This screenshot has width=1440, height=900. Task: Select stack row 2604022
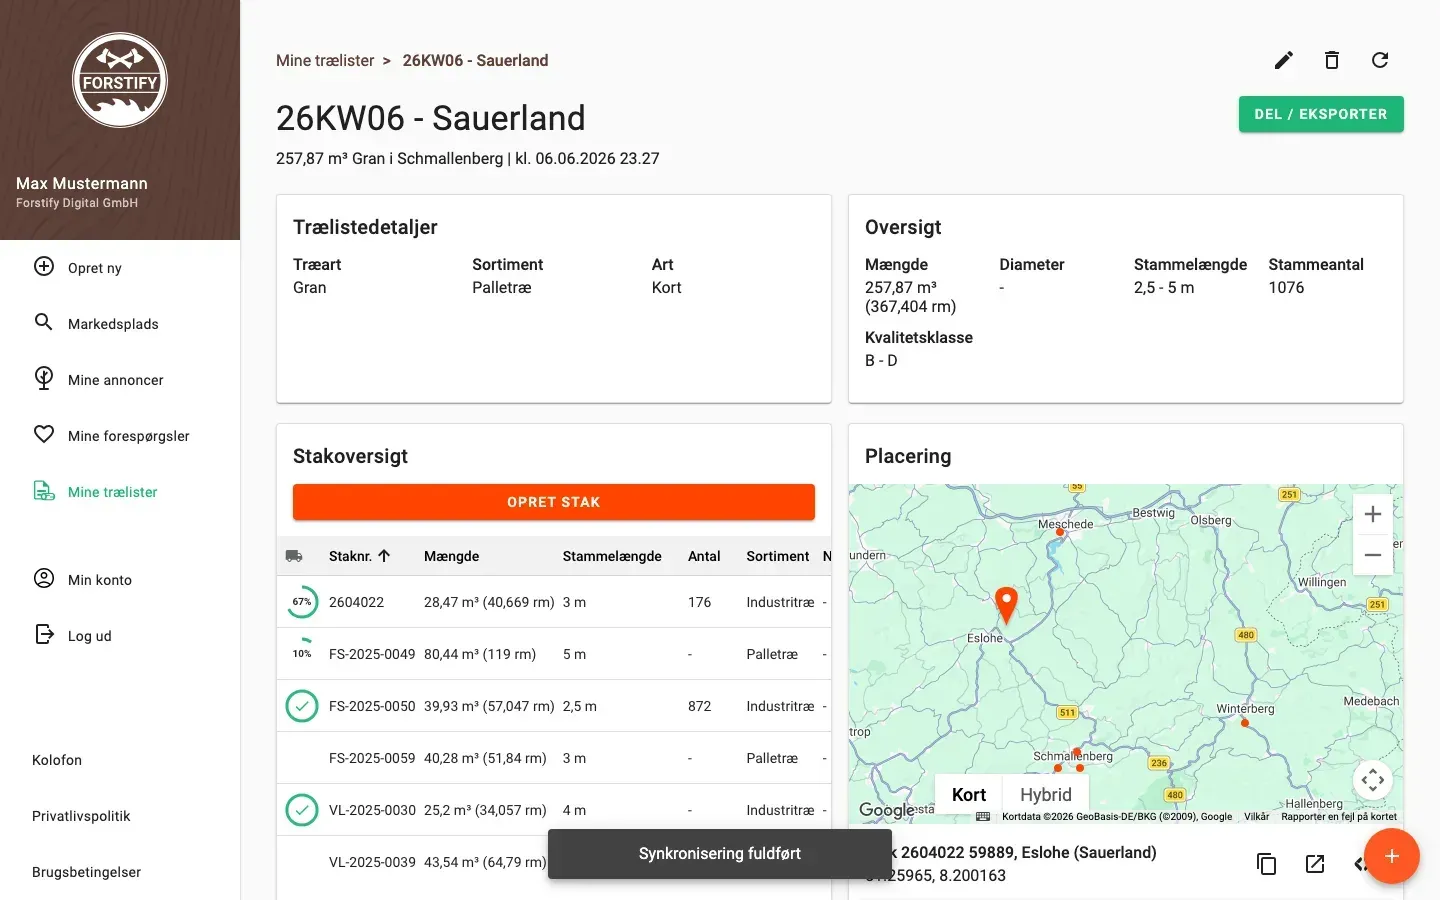point(554,602)
